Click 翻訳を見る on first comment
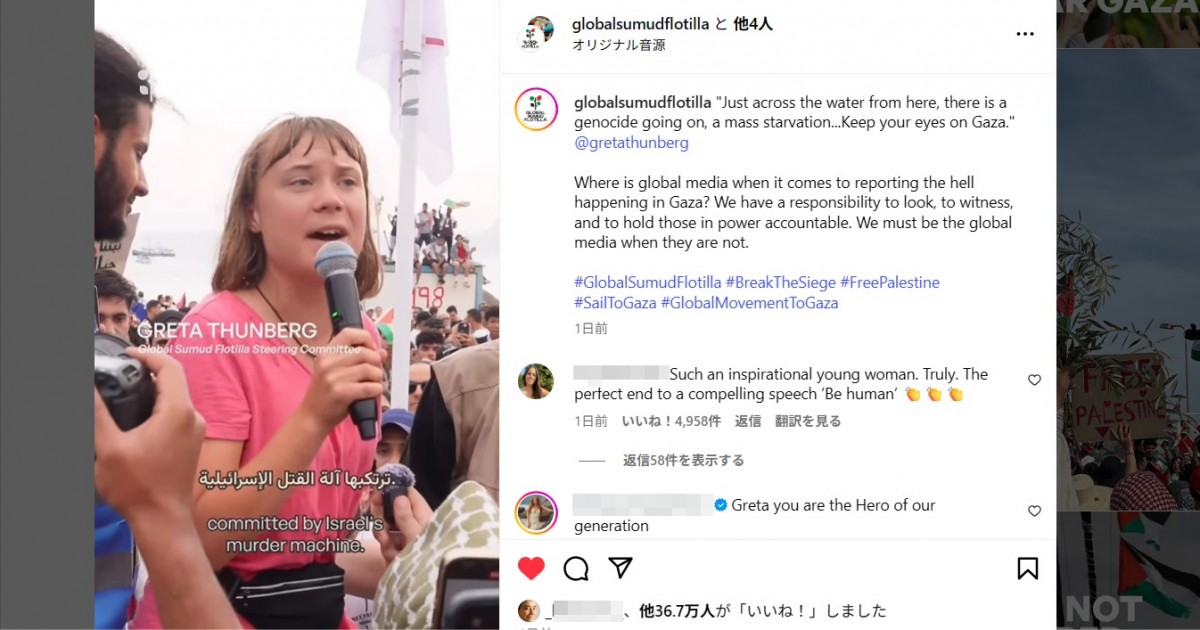Viewport: 1200px width, 630px height. pos(808,421)
